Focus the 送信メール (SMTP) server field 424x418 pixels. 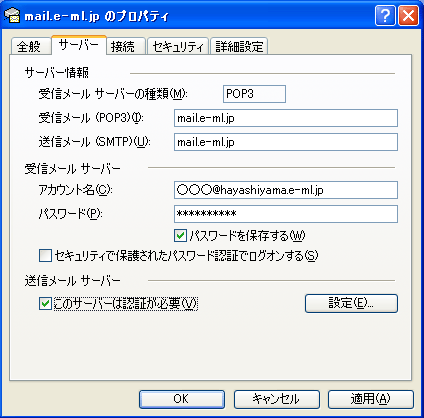point(286,142)
